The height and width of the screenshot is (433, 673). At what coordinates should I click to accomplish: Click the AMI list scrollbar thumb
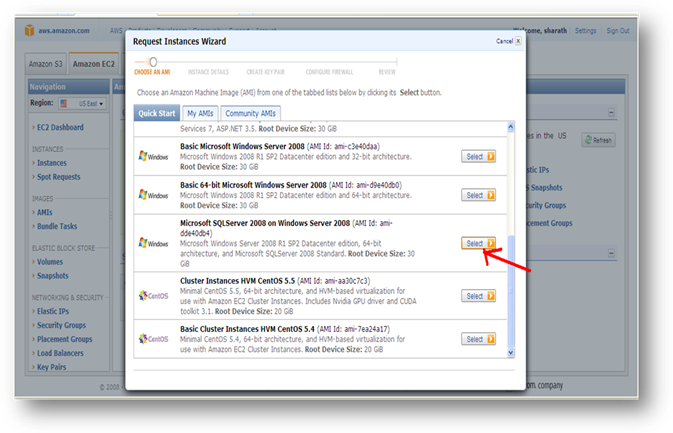pyautogui.click(x=510, y=291)
